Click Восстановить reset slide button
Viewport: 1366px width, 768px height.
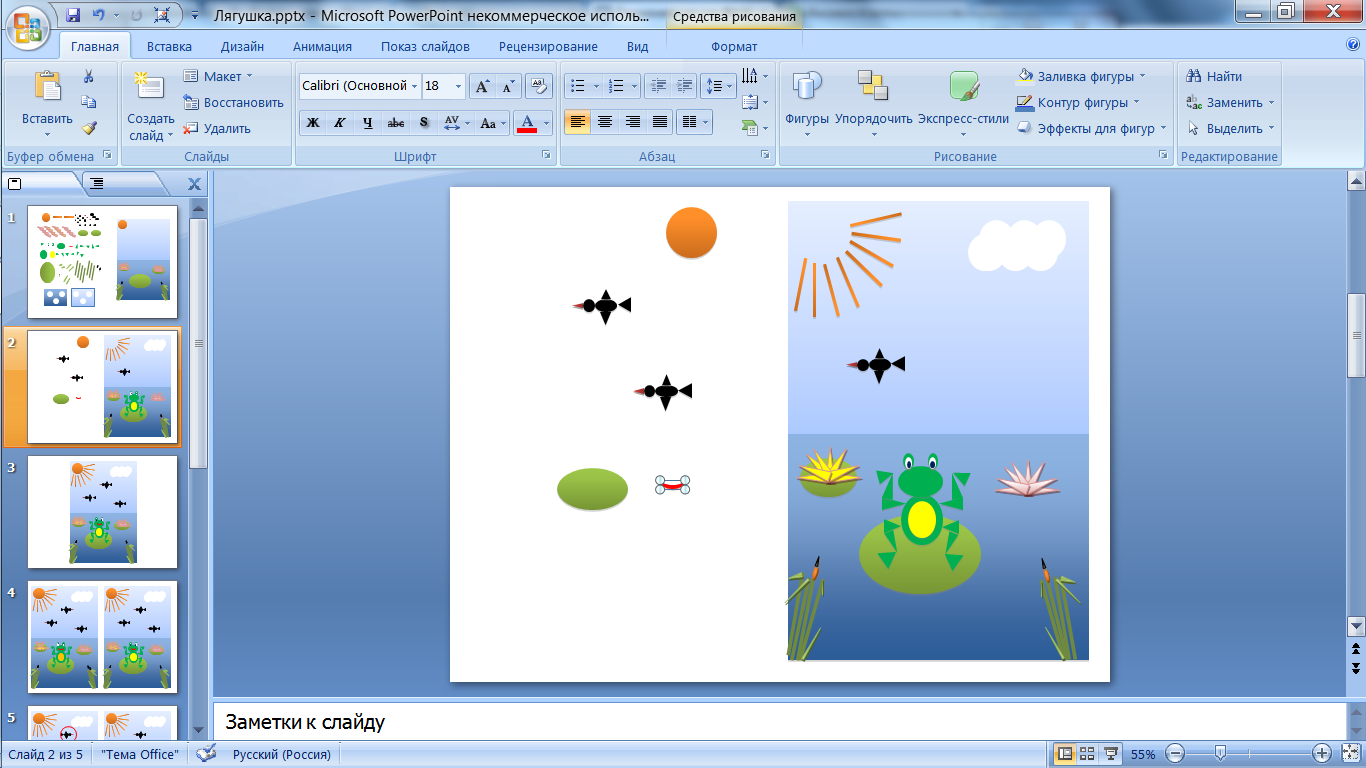point(234,102)
